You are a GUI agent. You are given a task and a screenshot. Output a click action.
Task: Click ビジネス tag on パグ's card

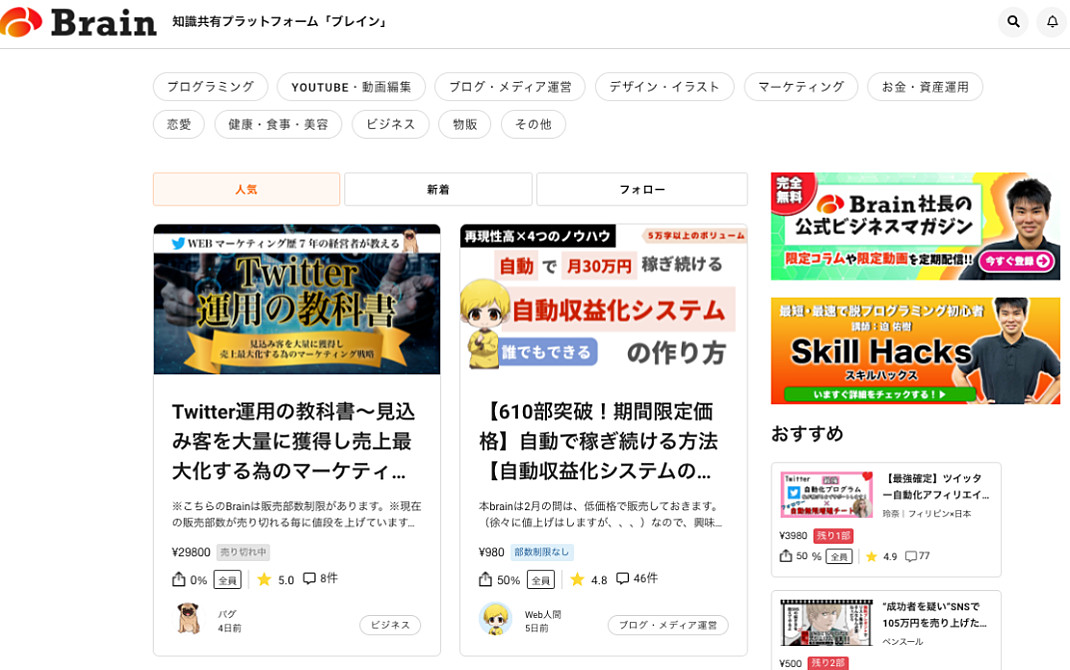coord(390,625)
